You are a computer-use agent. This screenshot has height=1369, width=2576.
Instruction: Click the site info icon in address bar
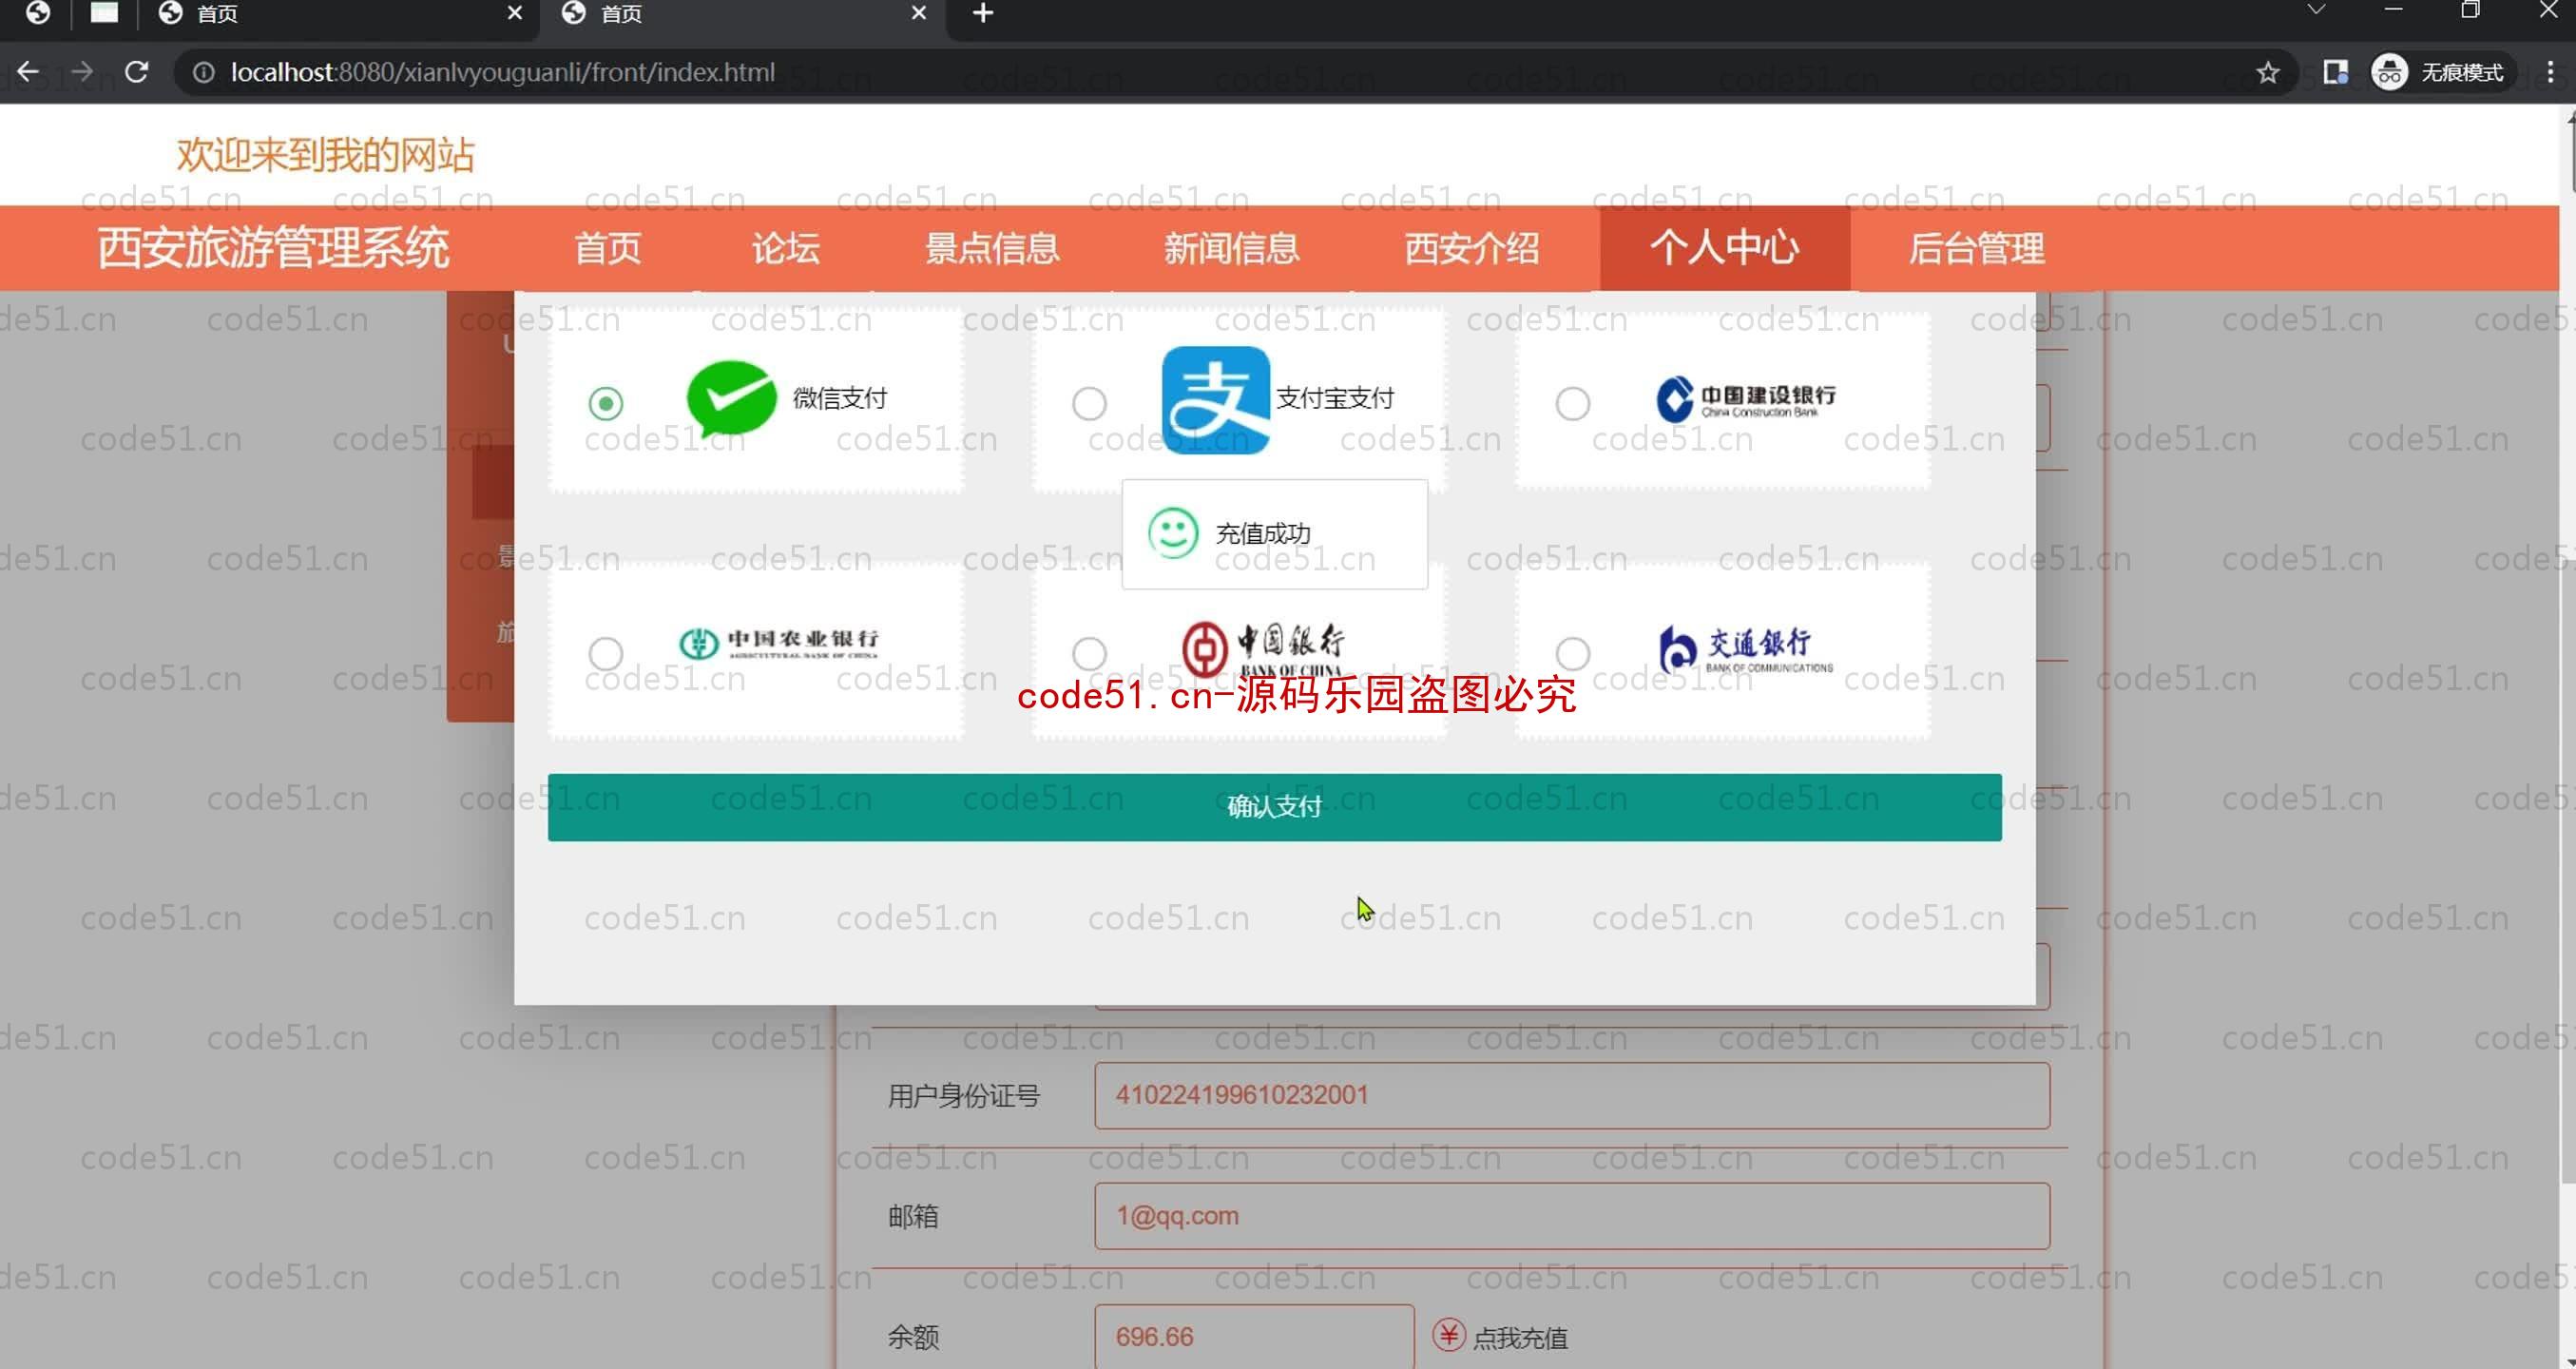pyautogui.click(x=203, y=72)
